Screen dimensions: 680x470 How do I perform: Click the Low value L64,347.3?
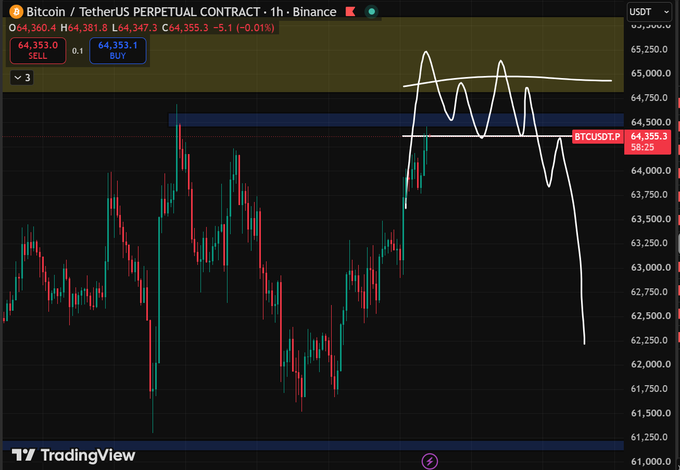click(x=134, y=28)
